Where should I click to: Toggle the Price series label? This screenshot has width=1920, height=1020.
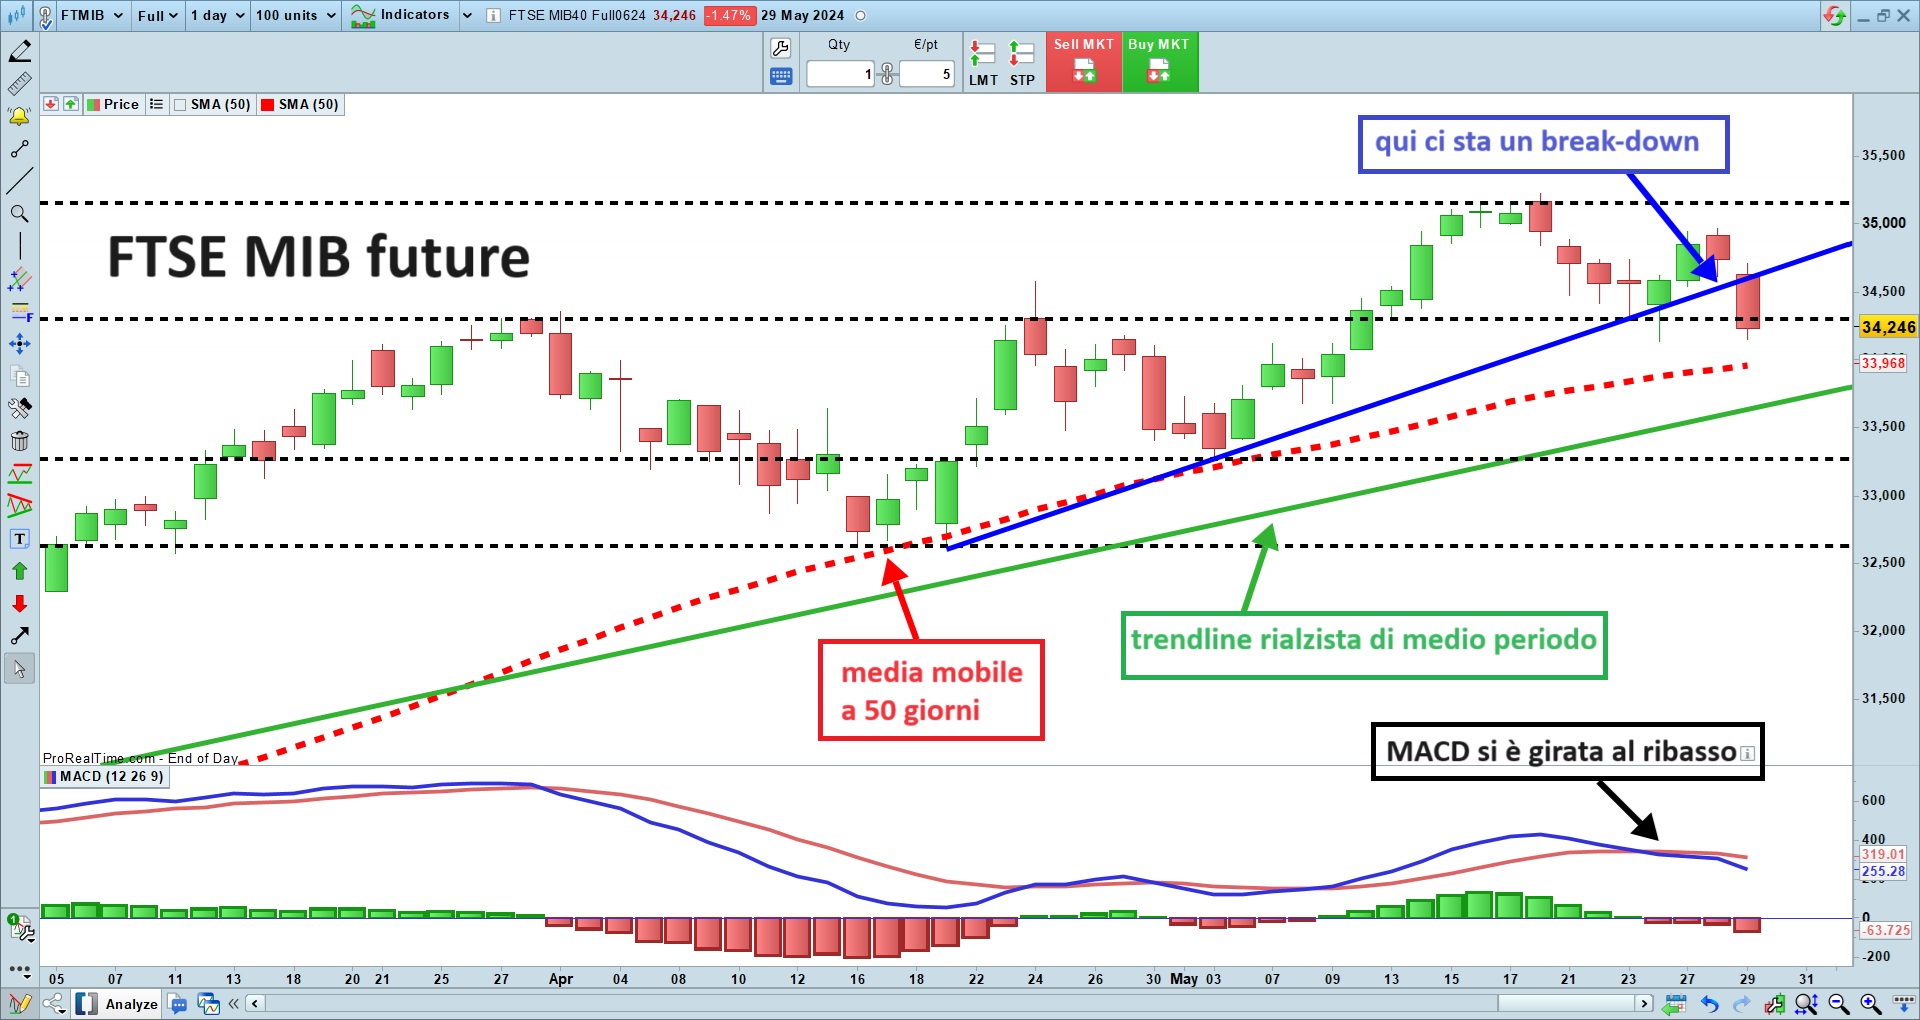pyautogui.click(x=113, y=105)
